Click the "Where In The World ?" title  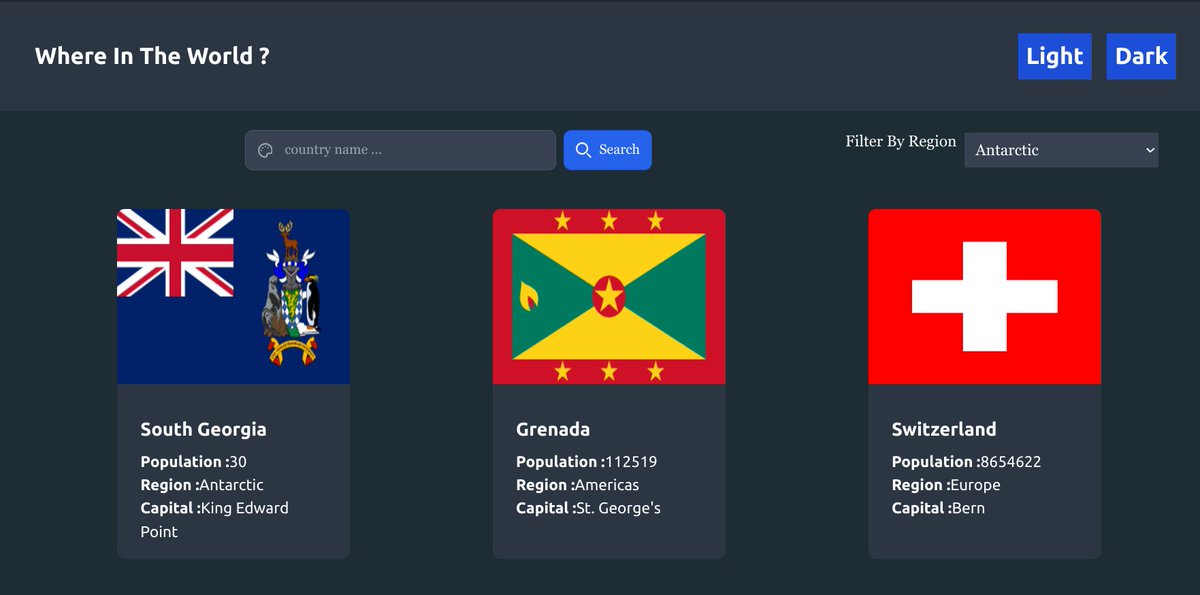(152, 56)
